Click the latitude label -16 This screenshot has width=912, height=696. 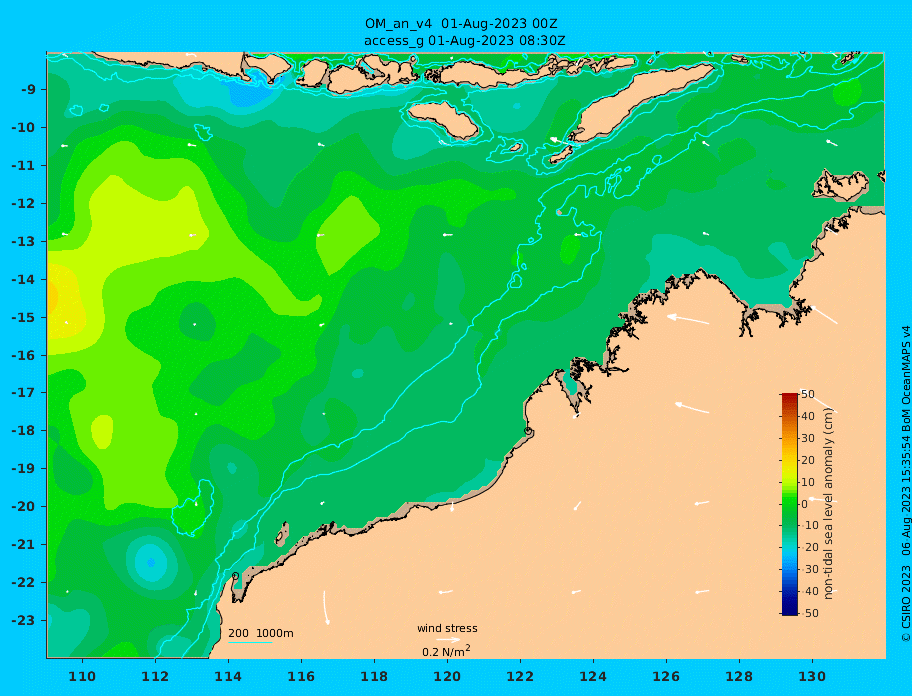point(24,355)
